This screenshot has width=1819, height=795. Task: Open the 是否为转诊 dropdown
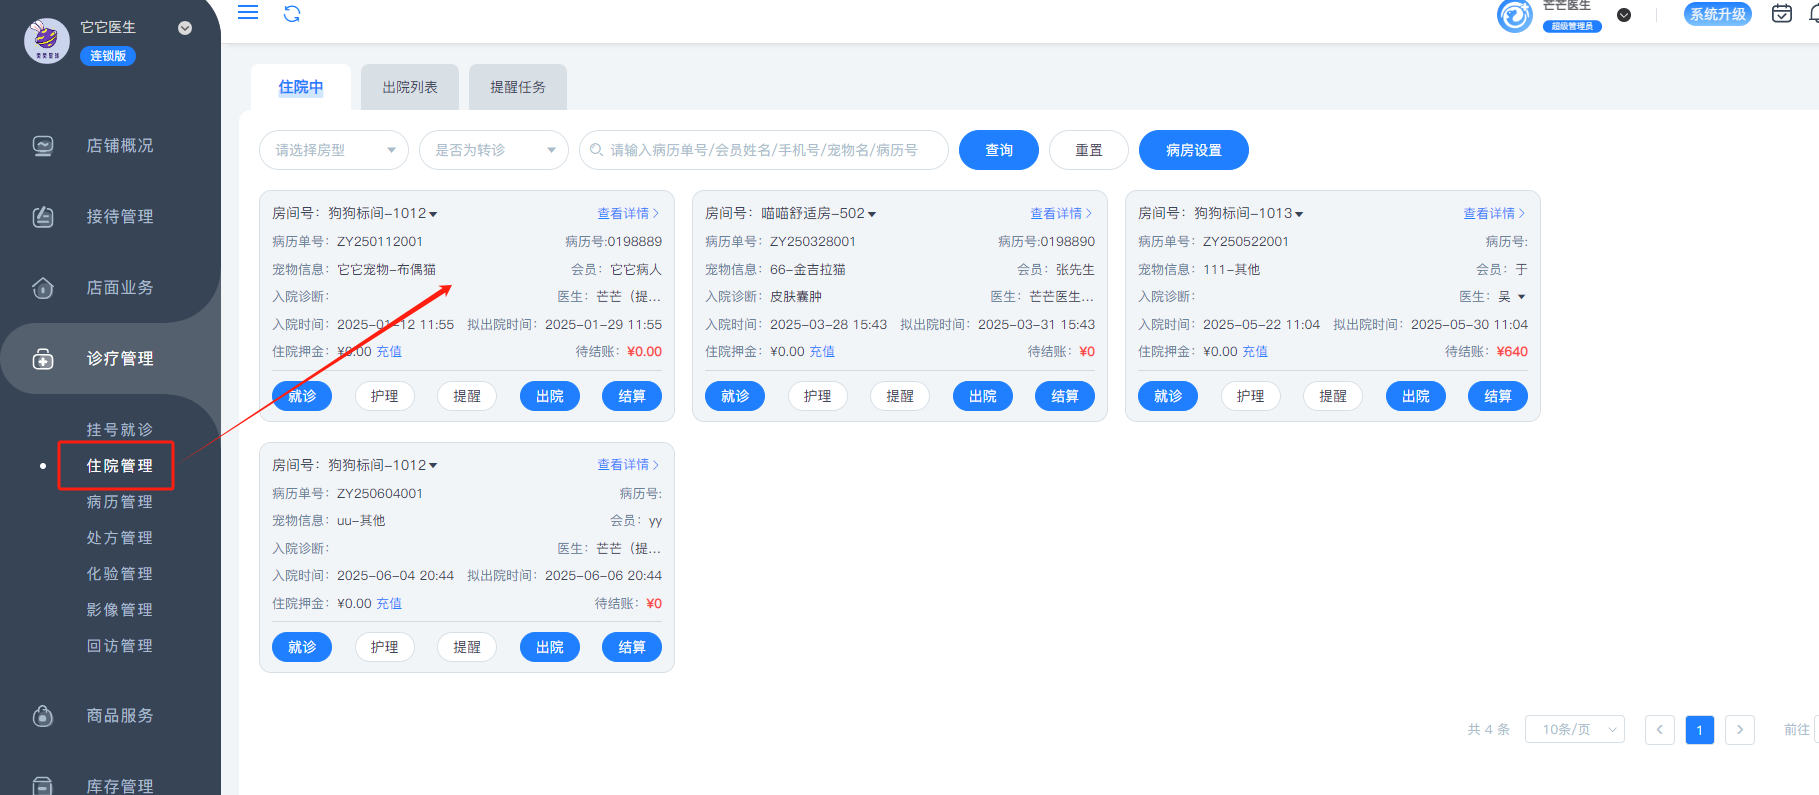pyautogui.click(x=494, y=150)
